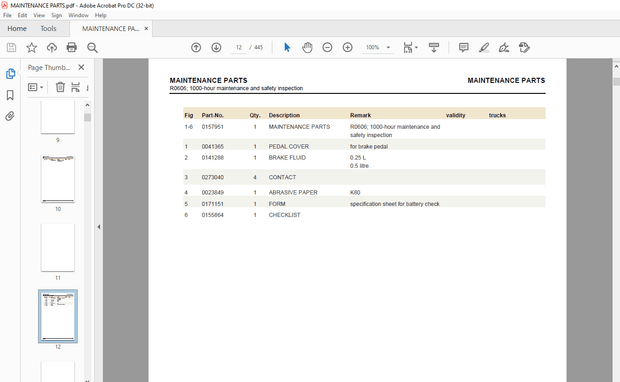Click the FORM description text
Viewport: 620px width, 382px height.
point(277,204)
